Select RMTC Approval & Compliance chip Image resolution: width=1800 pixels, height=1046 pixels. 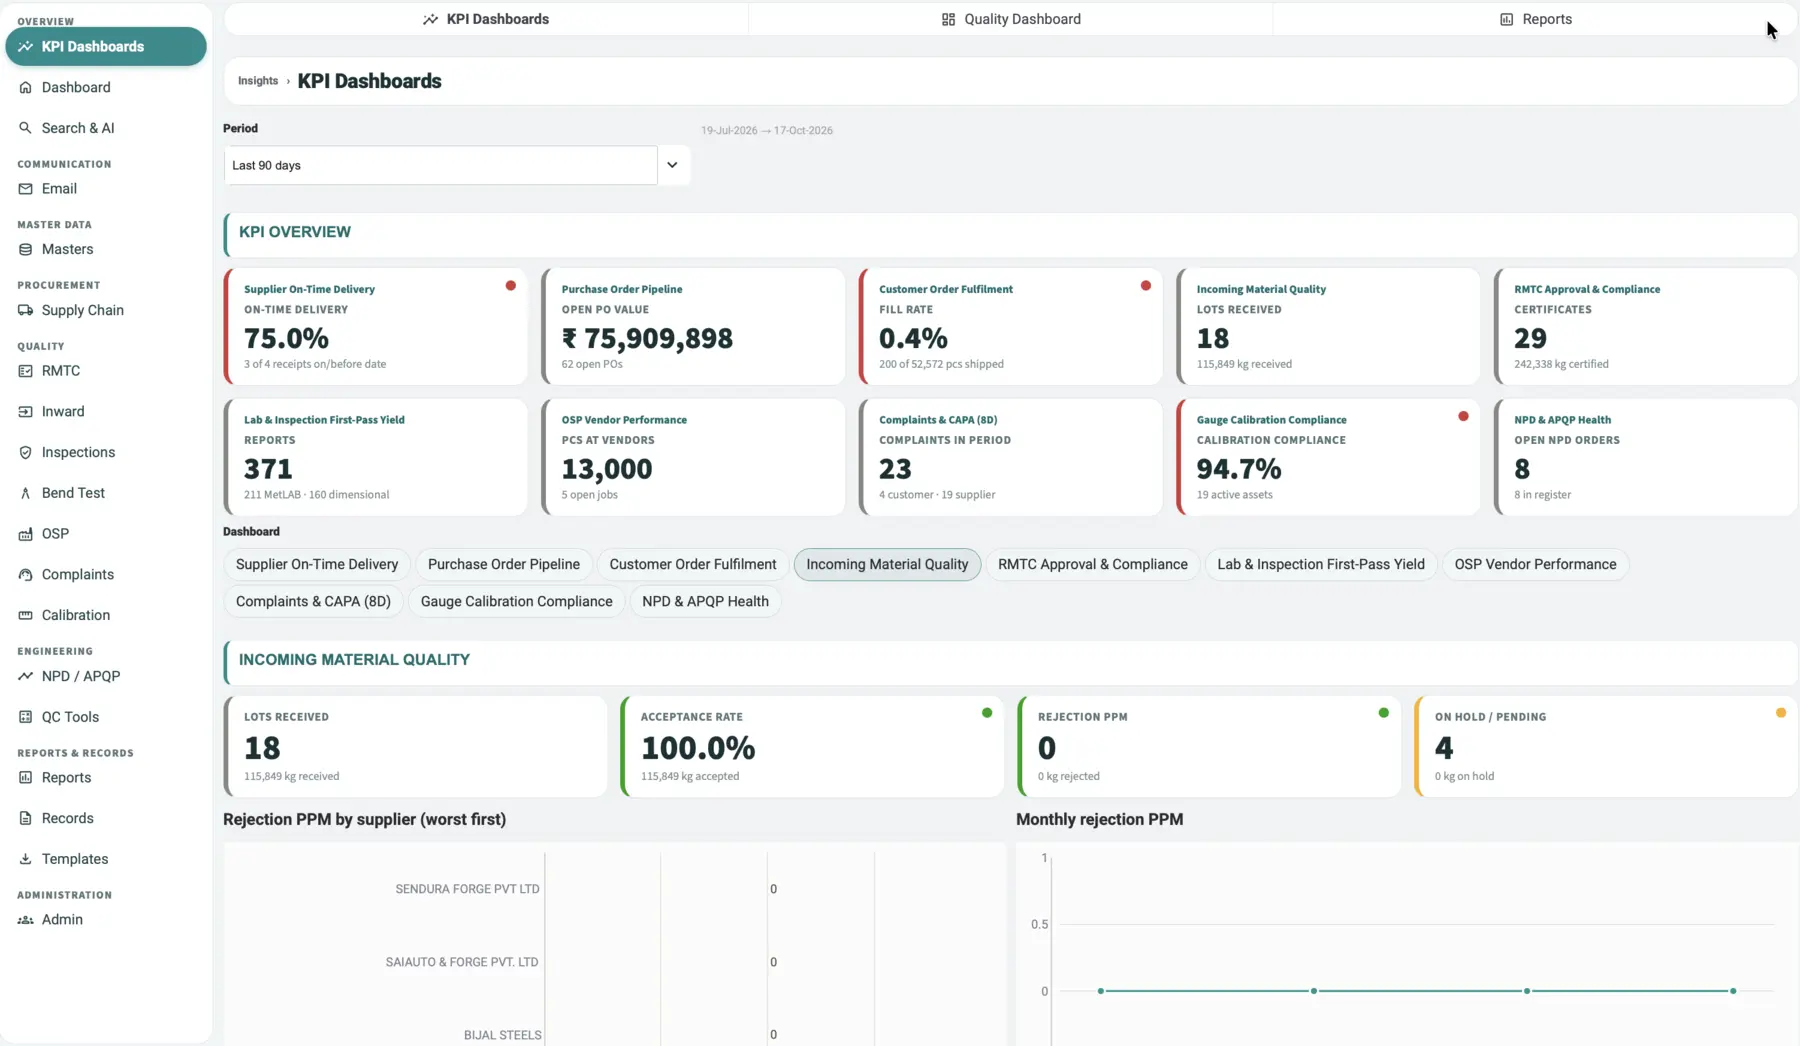coord(1093,565)
